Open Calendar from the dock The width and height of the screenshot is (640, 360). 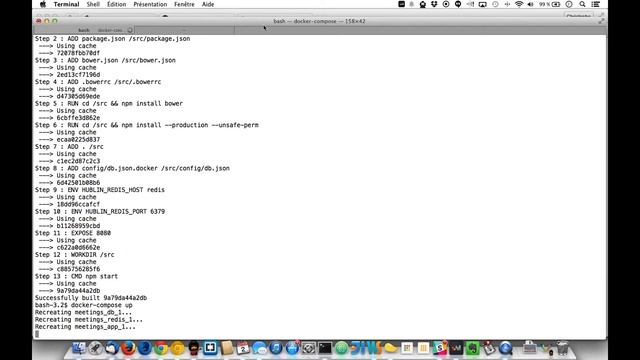tap(243, 348)
